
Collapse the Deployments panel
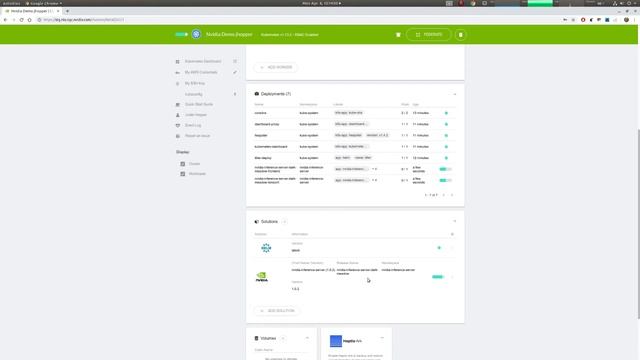455,94
